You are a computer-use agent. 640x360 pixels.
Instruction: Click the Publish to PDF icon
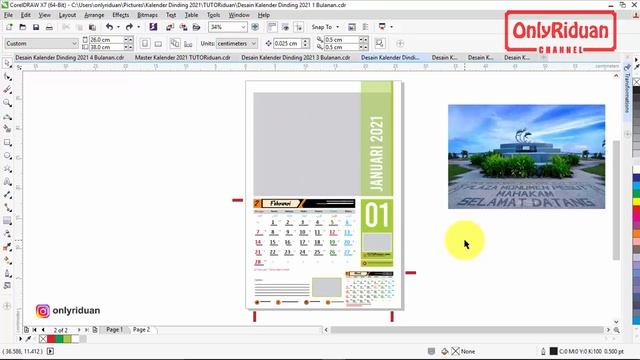(x=196, y=27)
